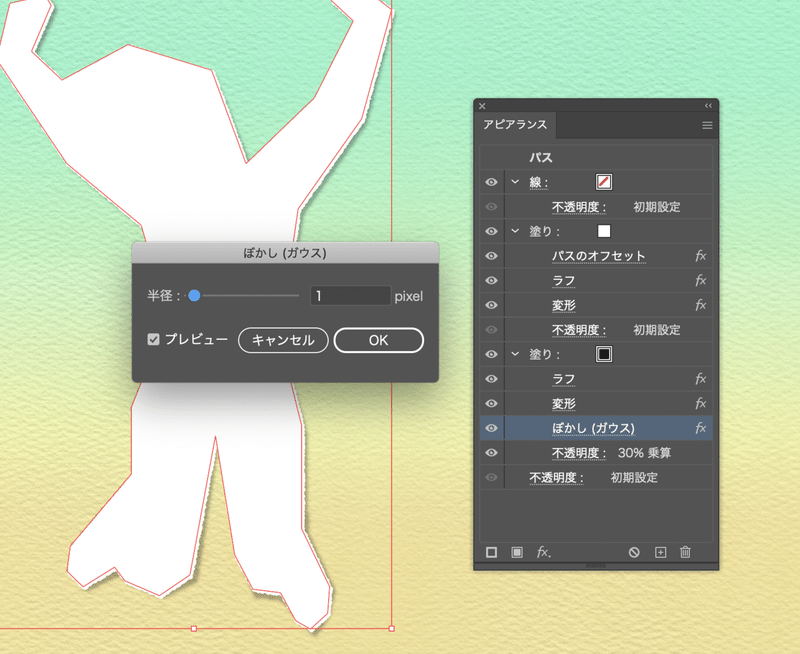Enable the プレビュー checkbox in the dialog
Viewport: 800px width, 654px height.
[x=152, y=340]
